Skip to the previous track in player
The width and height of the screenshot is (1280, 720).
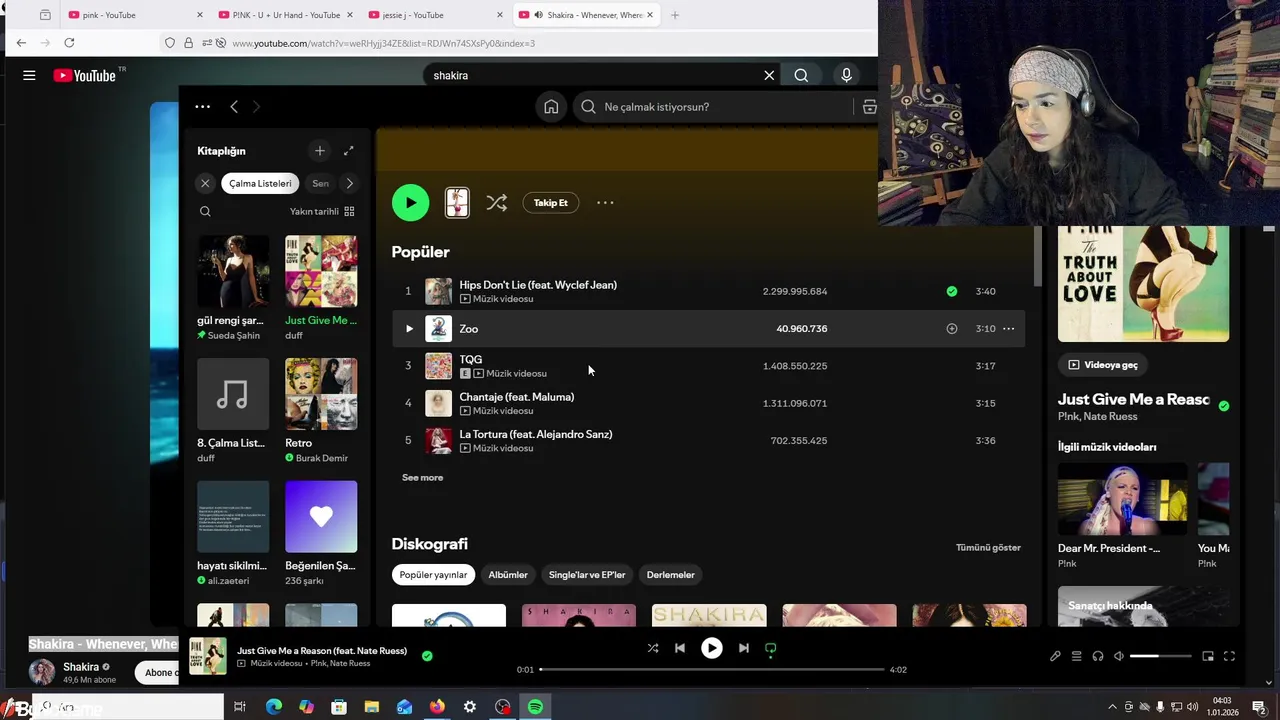click(680, 648)
